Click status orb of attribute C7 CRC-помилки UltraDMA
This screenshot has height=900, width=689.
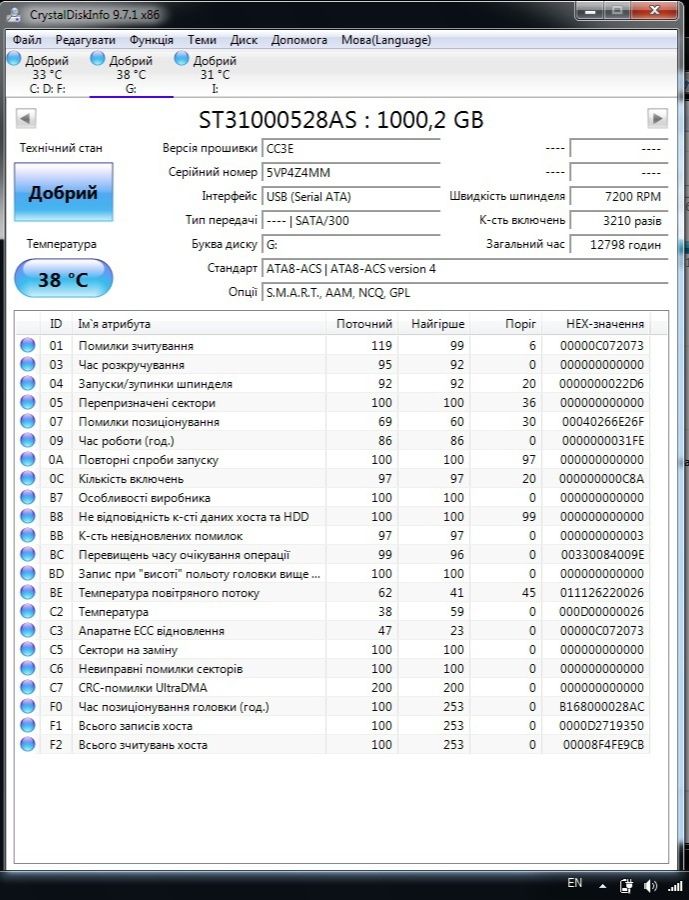(x=28, y=687)
